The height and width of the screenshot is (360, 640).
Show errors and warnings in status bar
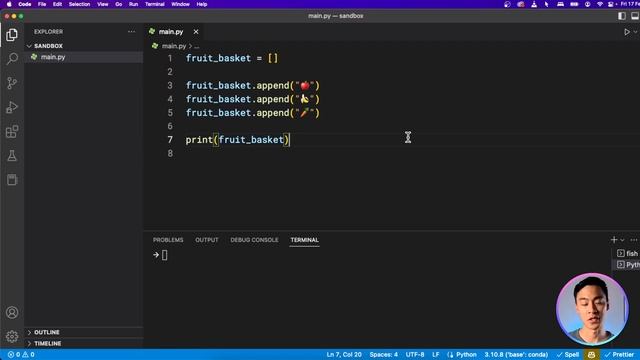point(21,355)
